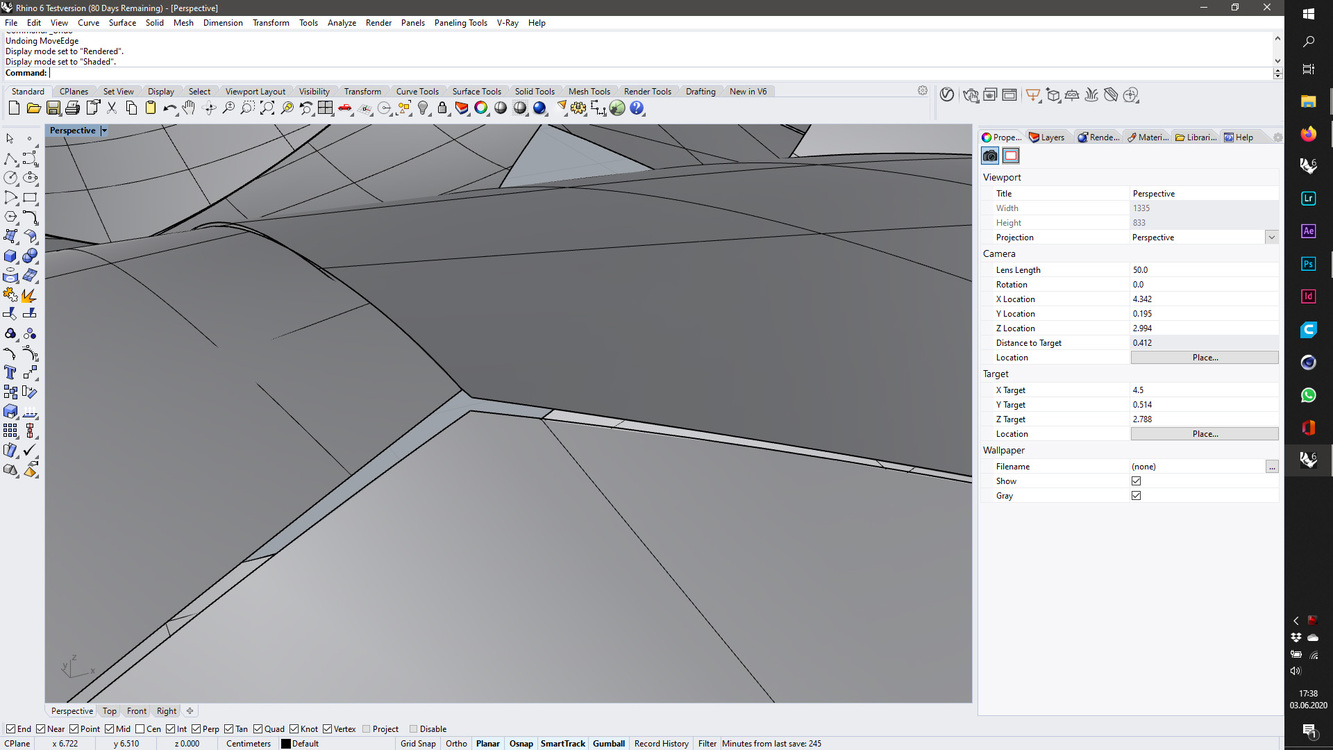Open the Perspective viewport title menu arrow
This screenshot has height=750, width=1333.
[104, 131]
